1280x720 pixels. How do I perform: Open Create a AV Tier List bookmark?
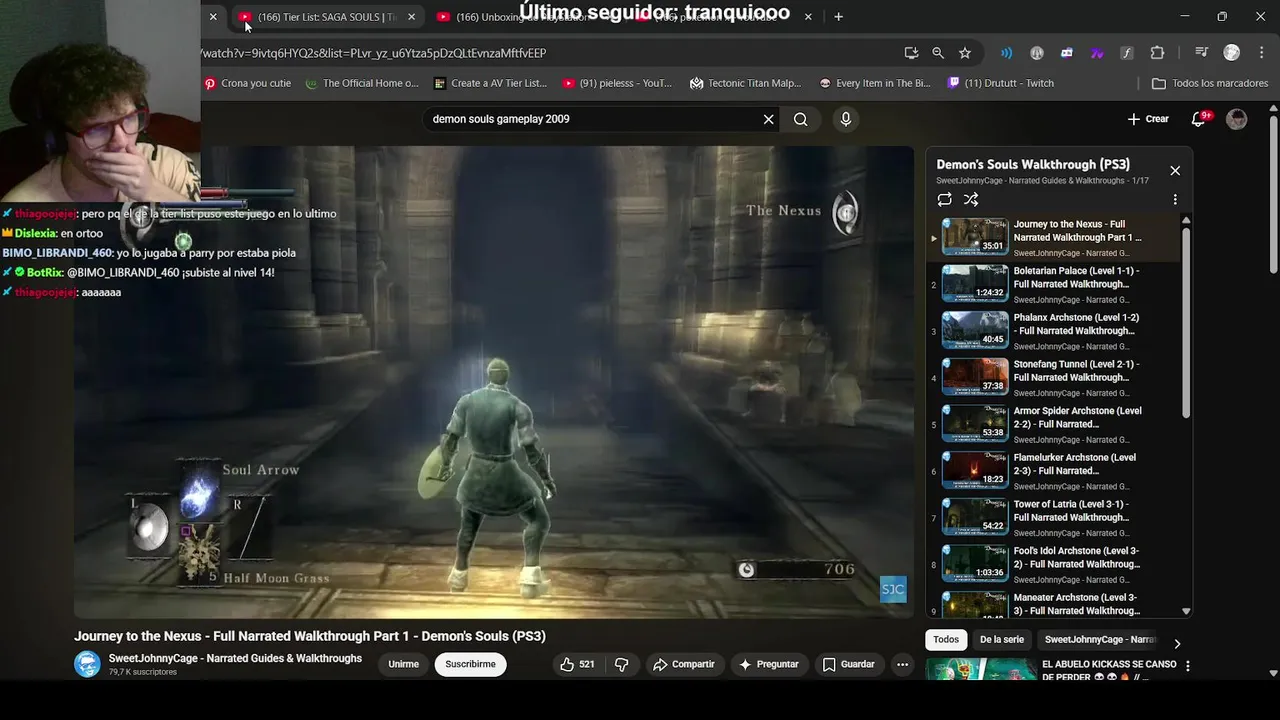coord(491,83)
